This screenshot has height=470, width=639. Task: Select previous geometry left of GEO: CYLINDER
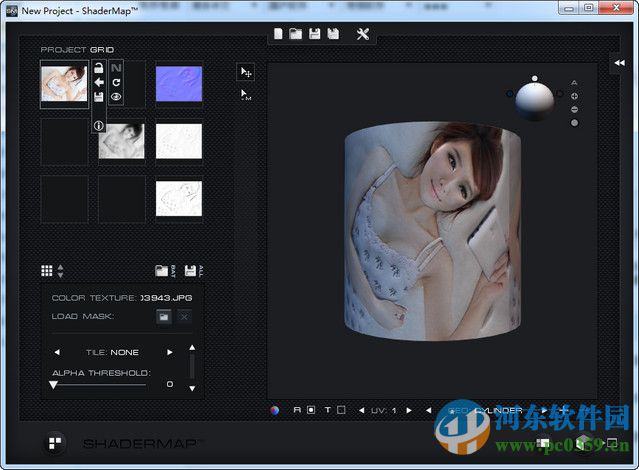coord(428,410)
